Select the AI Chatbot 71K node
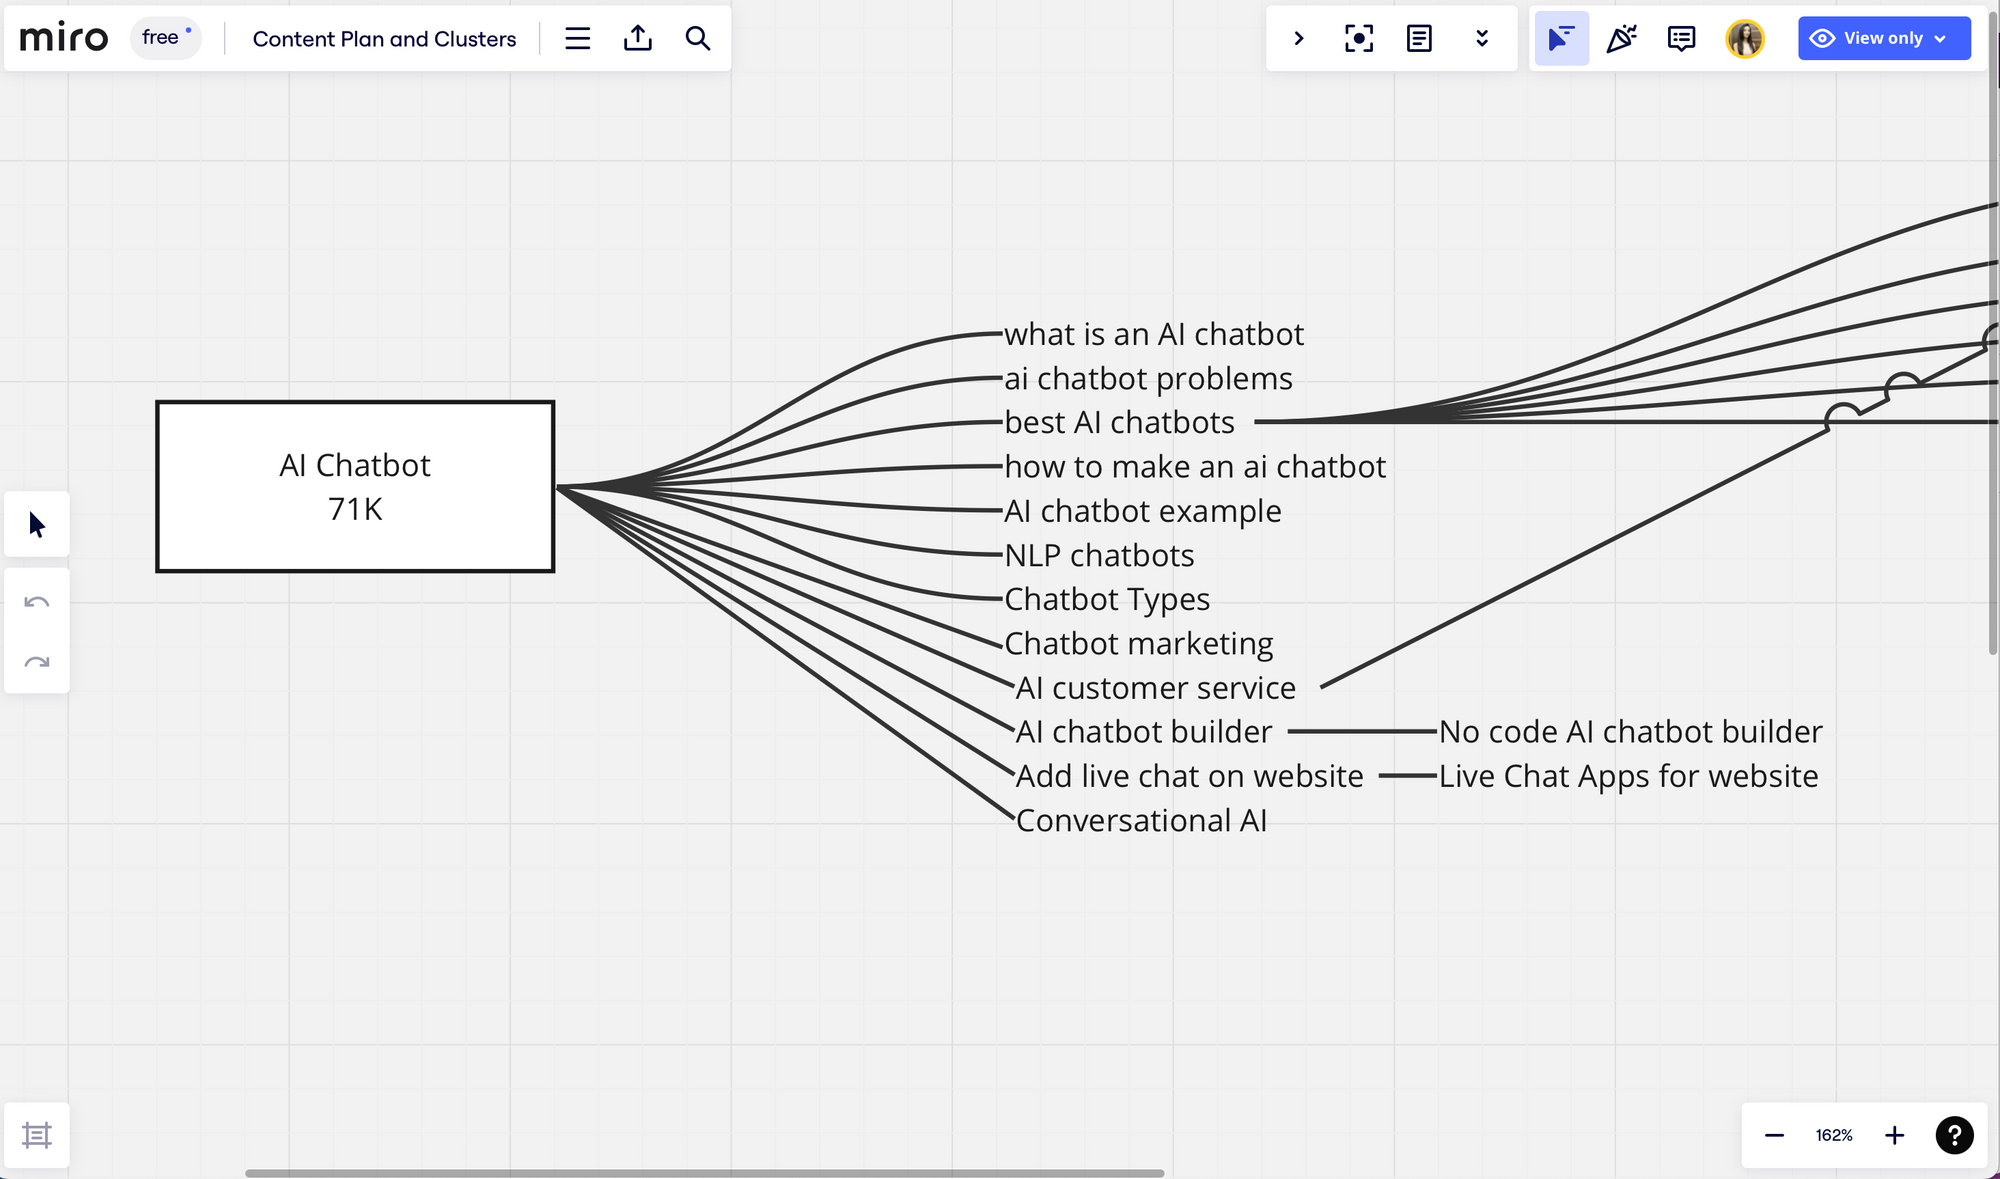 click(x=354, y=486)
